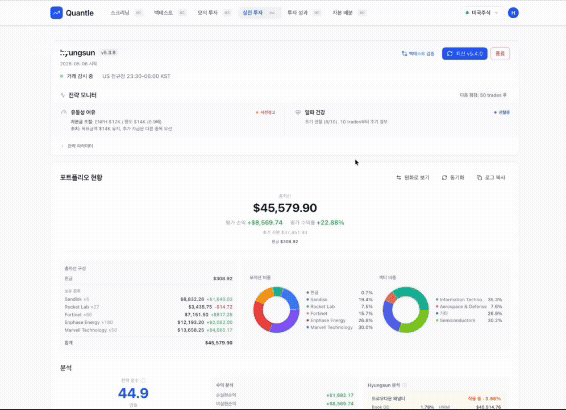Viewport: 566px width, 410px height.
Task: Click the red 종료 stop button
Action: (500, 53)
